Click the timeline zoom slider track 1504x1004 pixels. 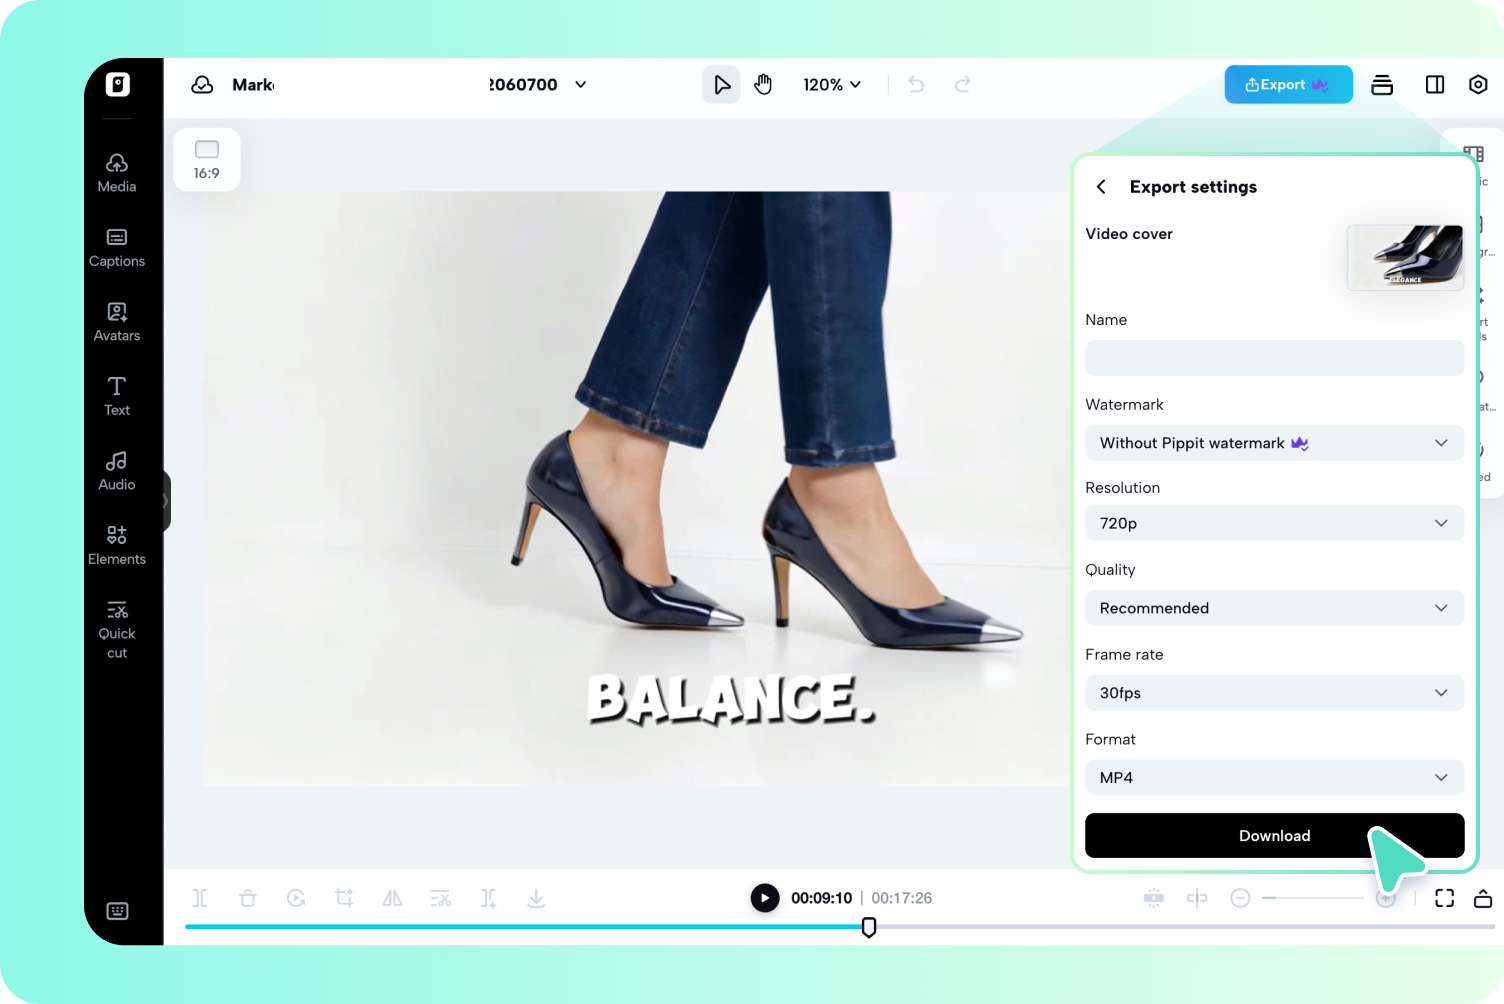tap(1313, 898)
